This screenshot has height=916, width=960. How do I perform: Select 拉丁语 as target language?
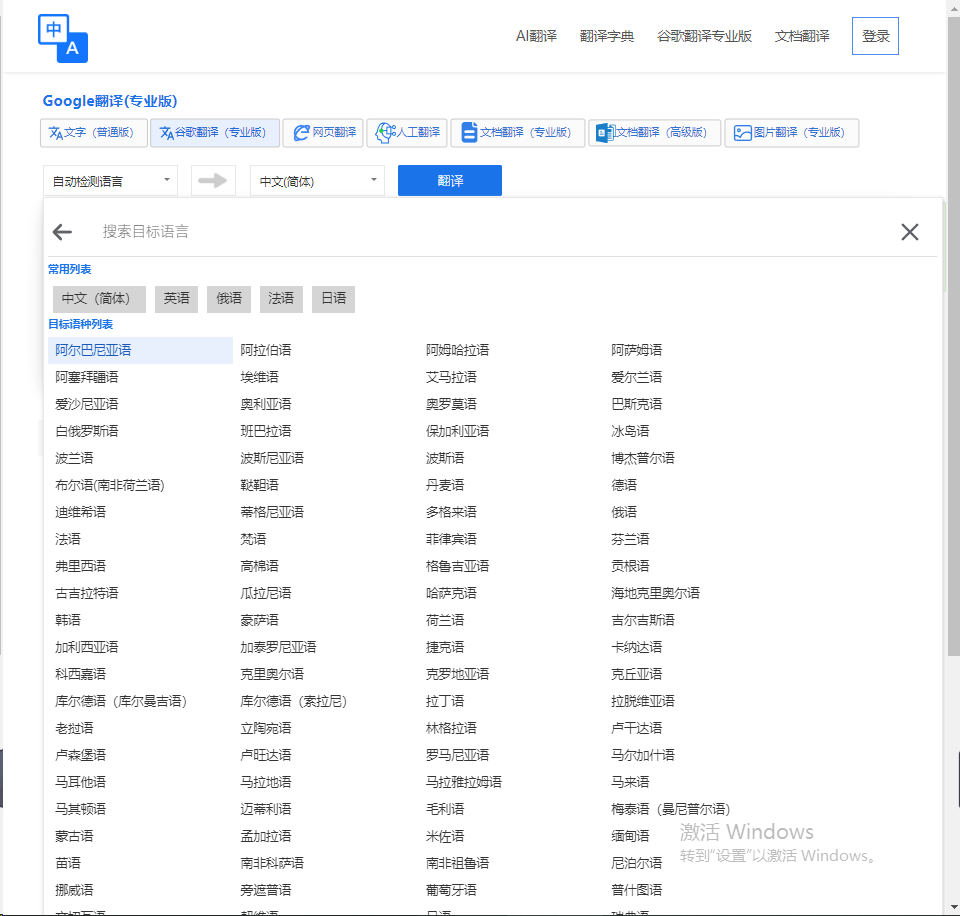(x=445, y=701)
